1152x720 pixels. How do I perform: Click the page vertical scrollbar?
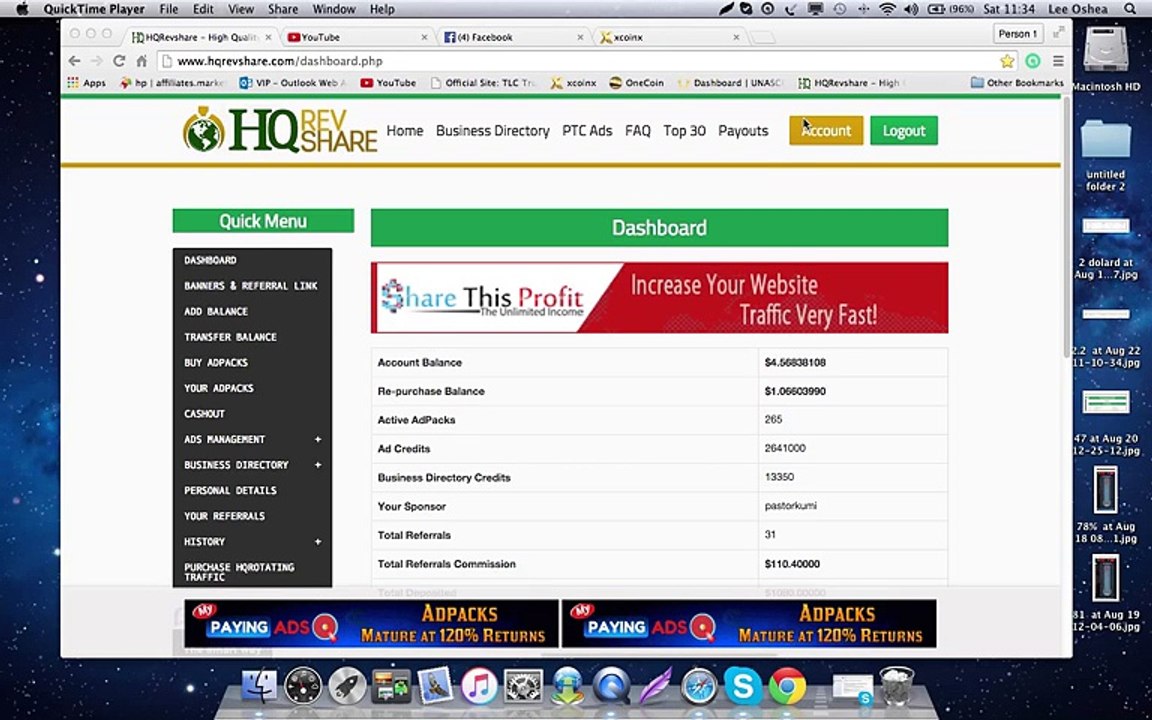pyautogui.click(x=1066, y=226)
